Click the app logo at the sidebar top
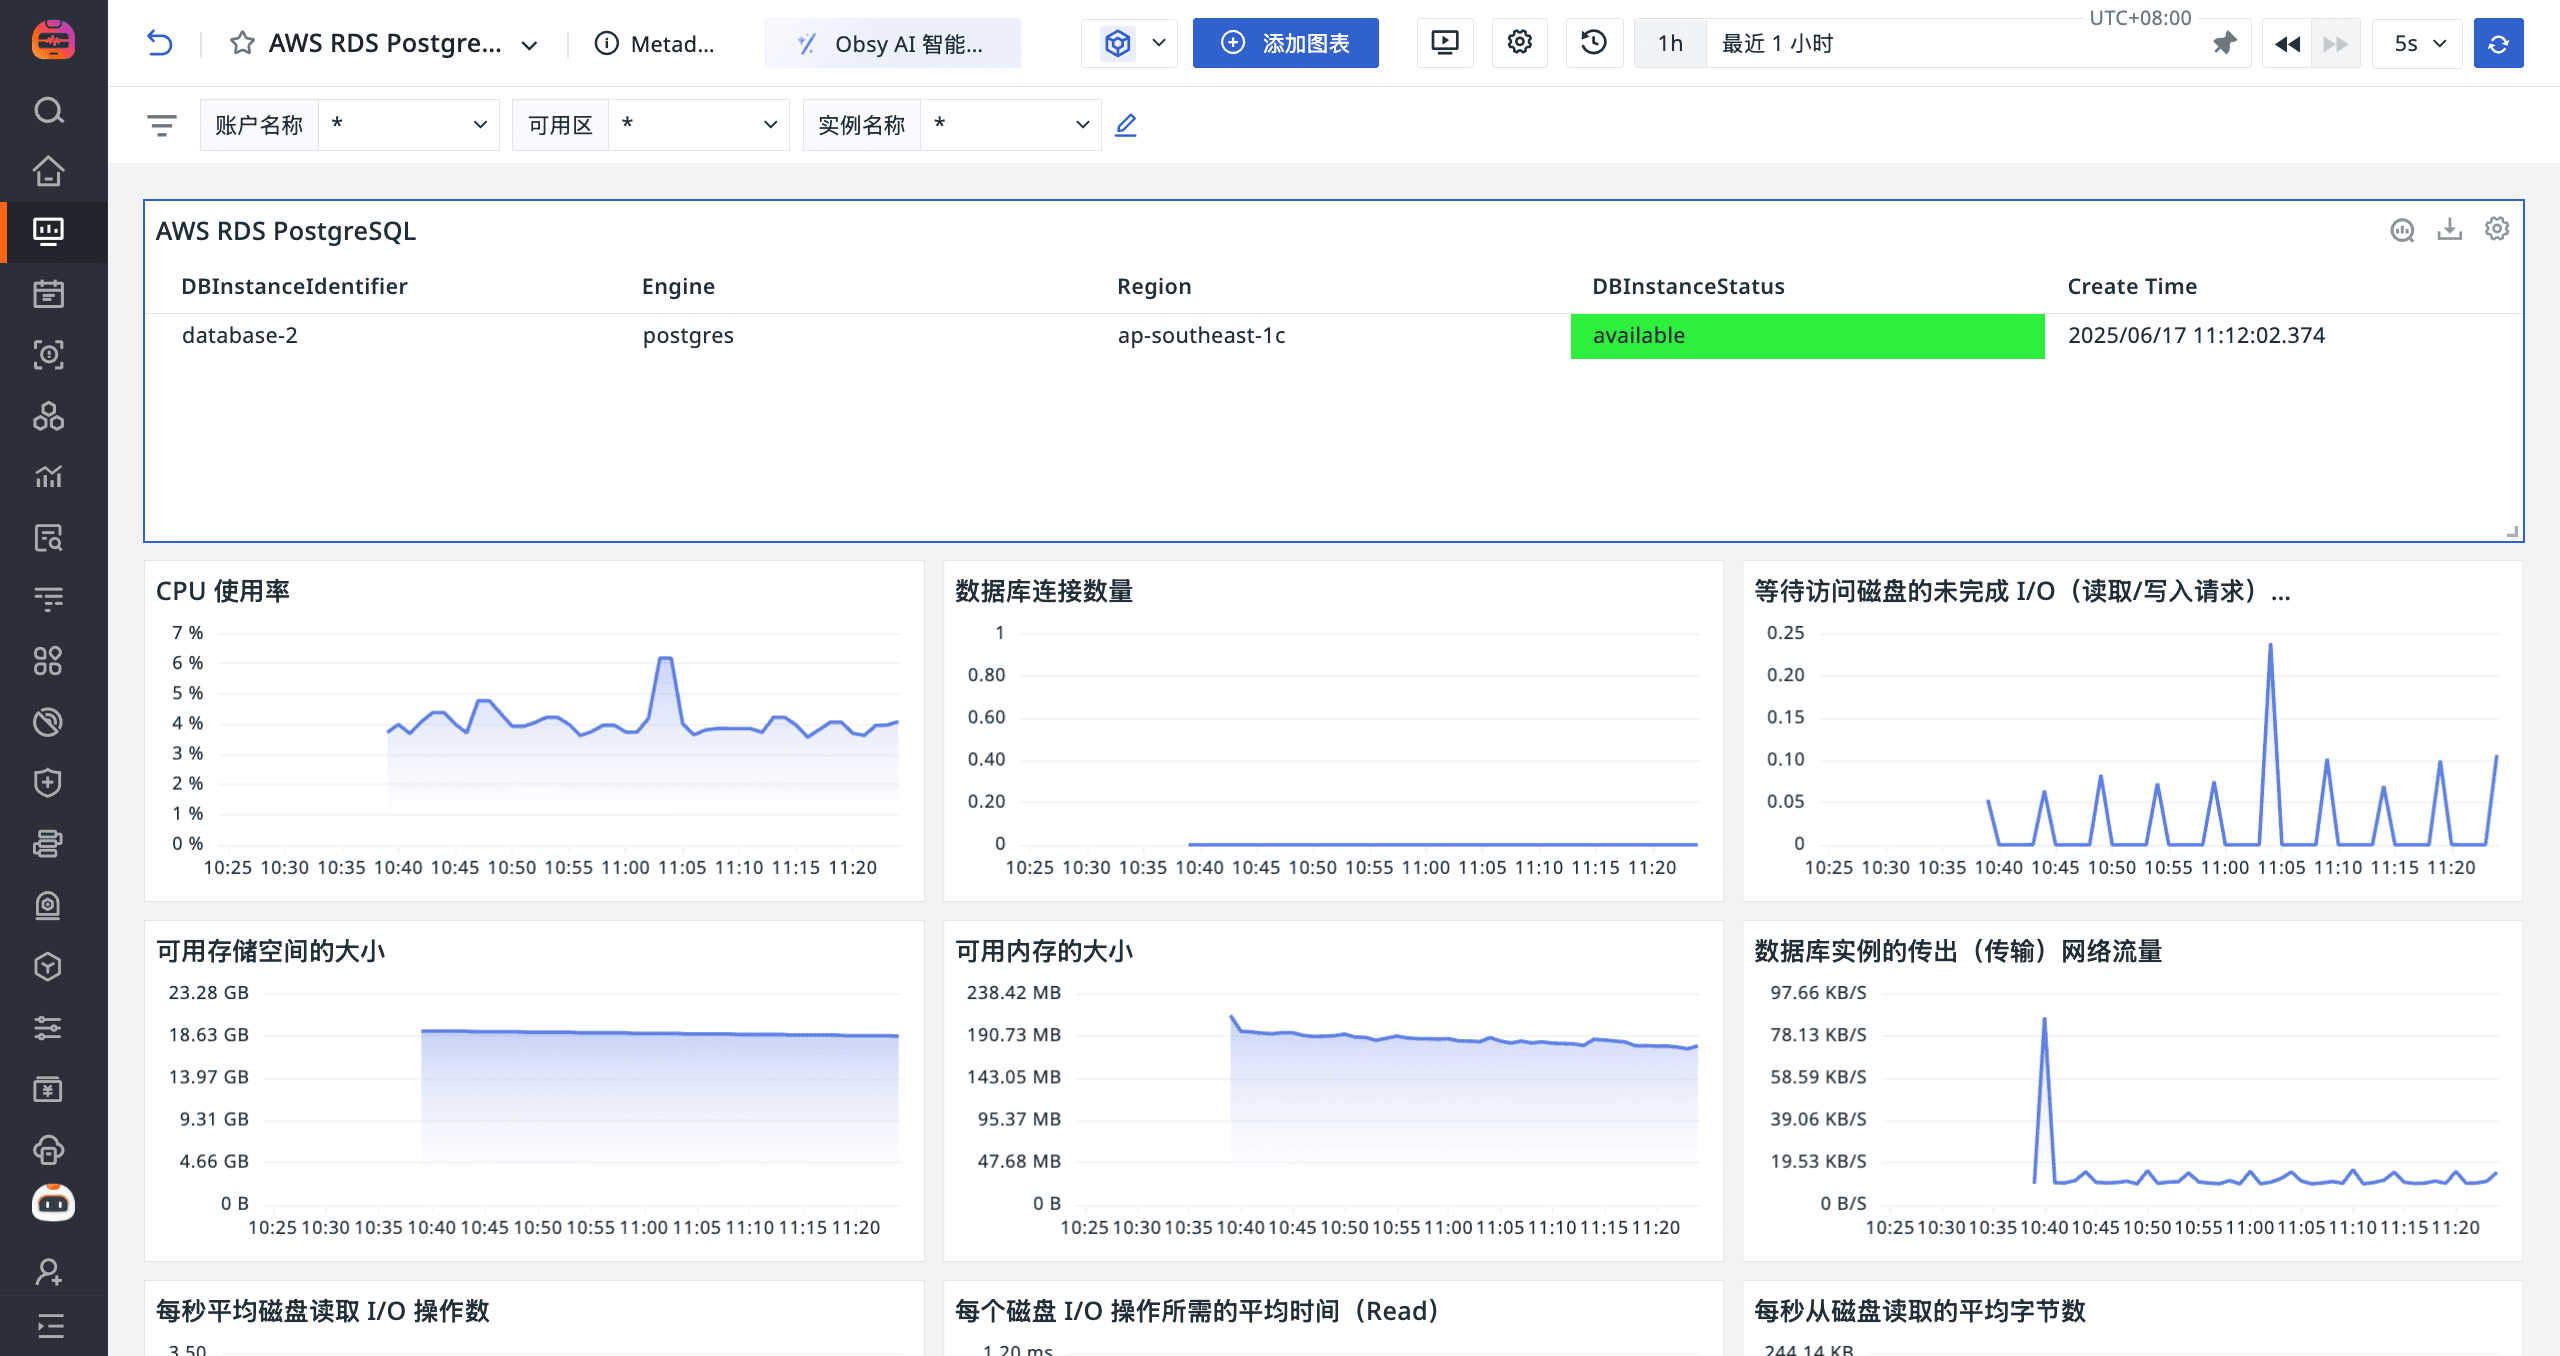The height and width of the screenshot is (1356, 2560). pyautogui.click(x=53, y=40)
